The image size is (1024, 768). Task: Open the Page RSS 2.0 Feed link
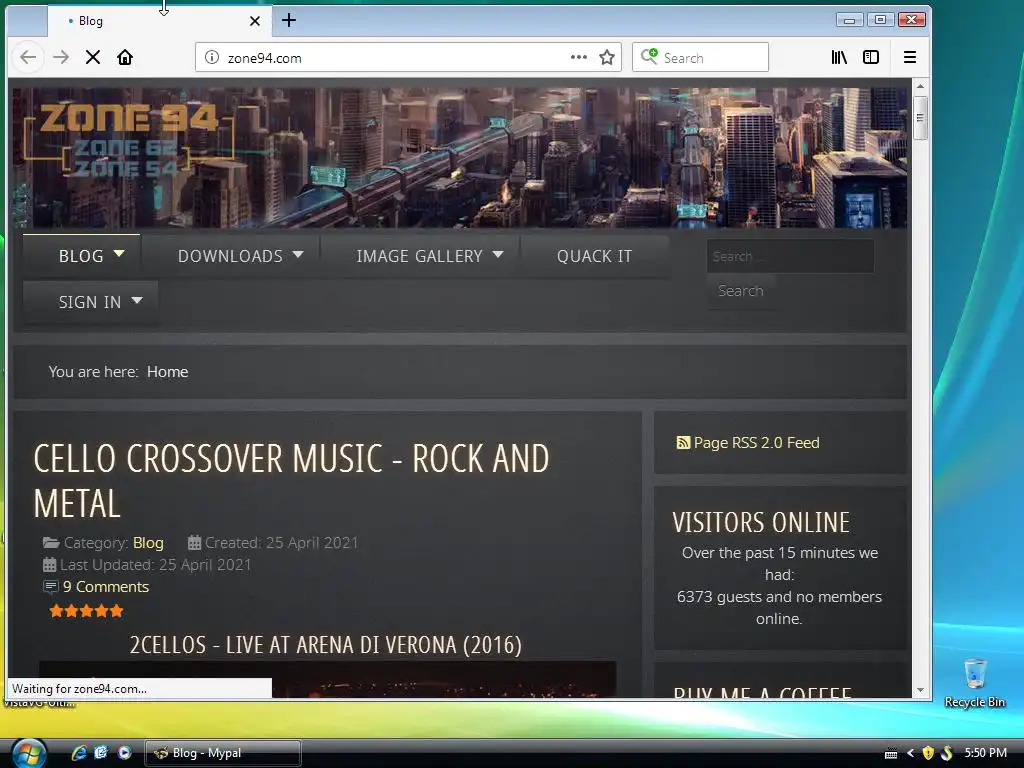756,443
